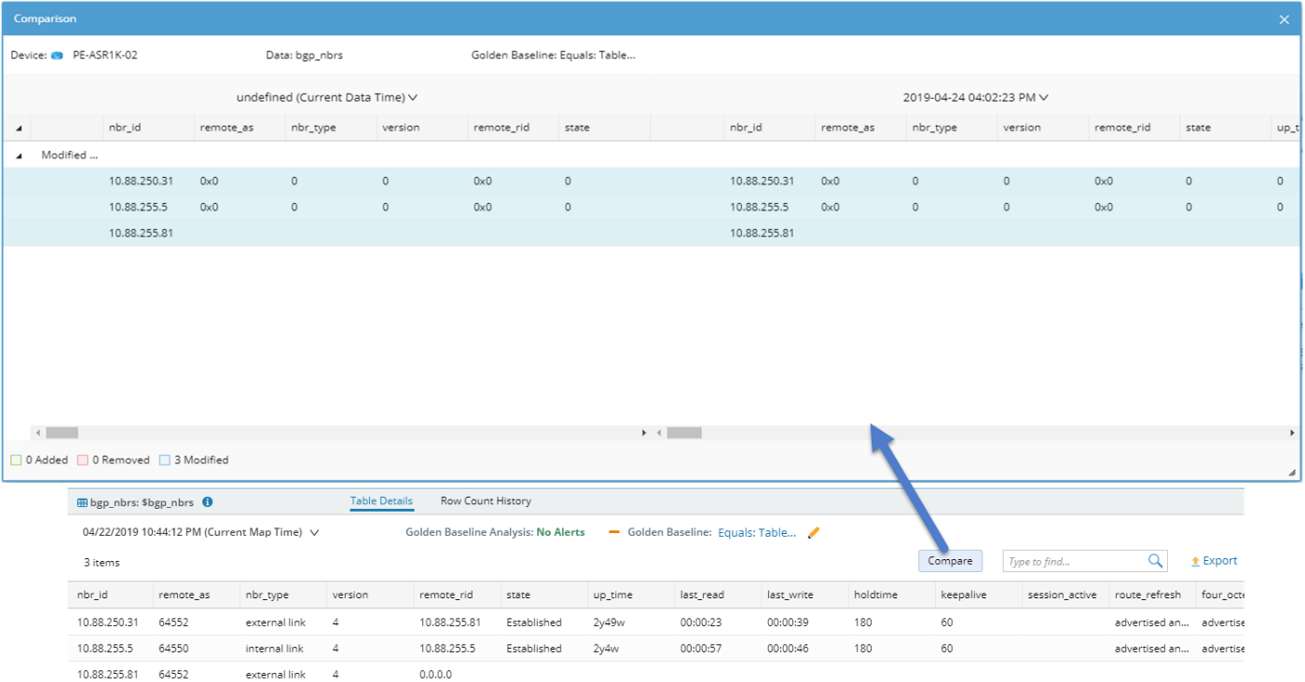Image resolution: width=1305 pixels, height=682 pixels.
Task: Click the collapse-all triangle in the comparison grid corner
Action: point(18,127)
